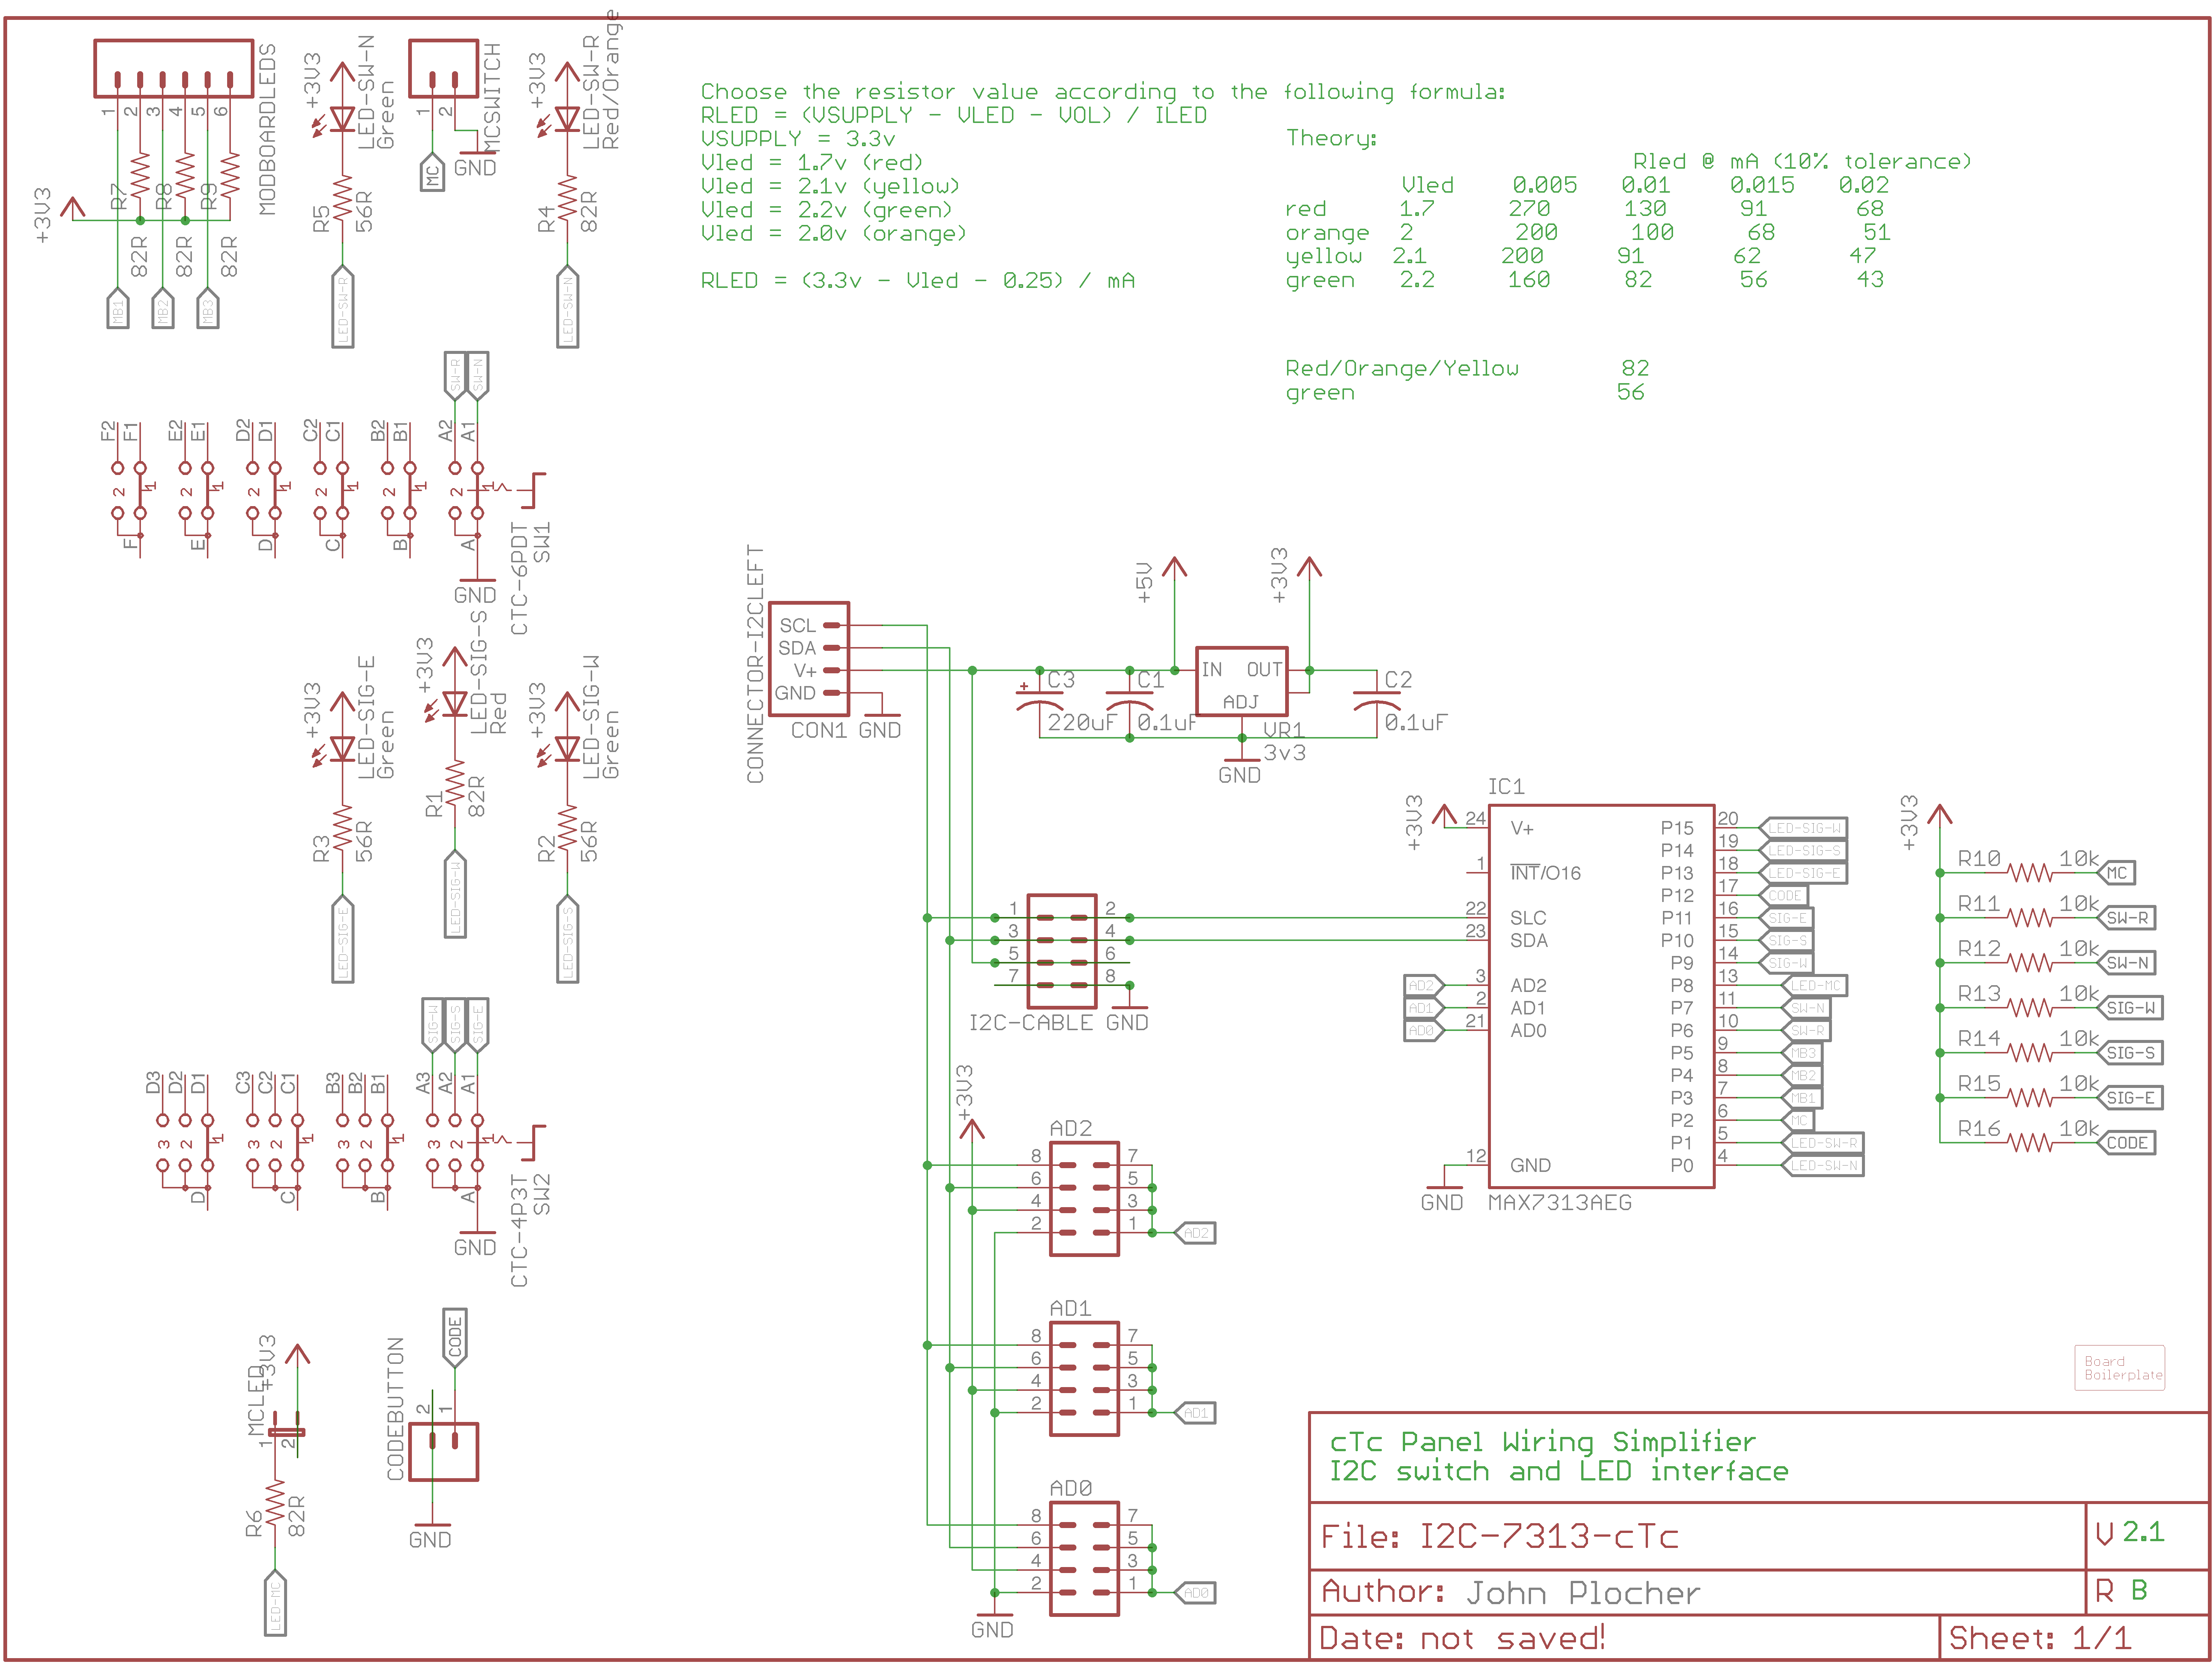Select the I2C-CABLE 8-pin header
Viewport: 2212px width, 1666px height.
[x=1062, y=951]
